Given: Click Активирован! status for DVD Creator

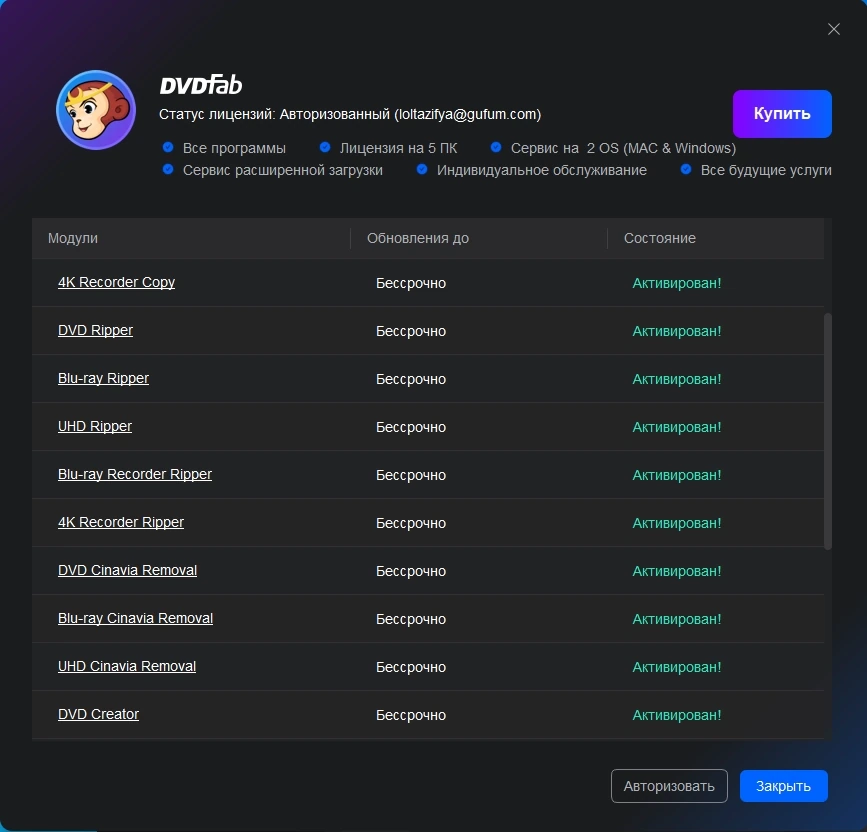Looking at the screenshot, I should 677,715.
